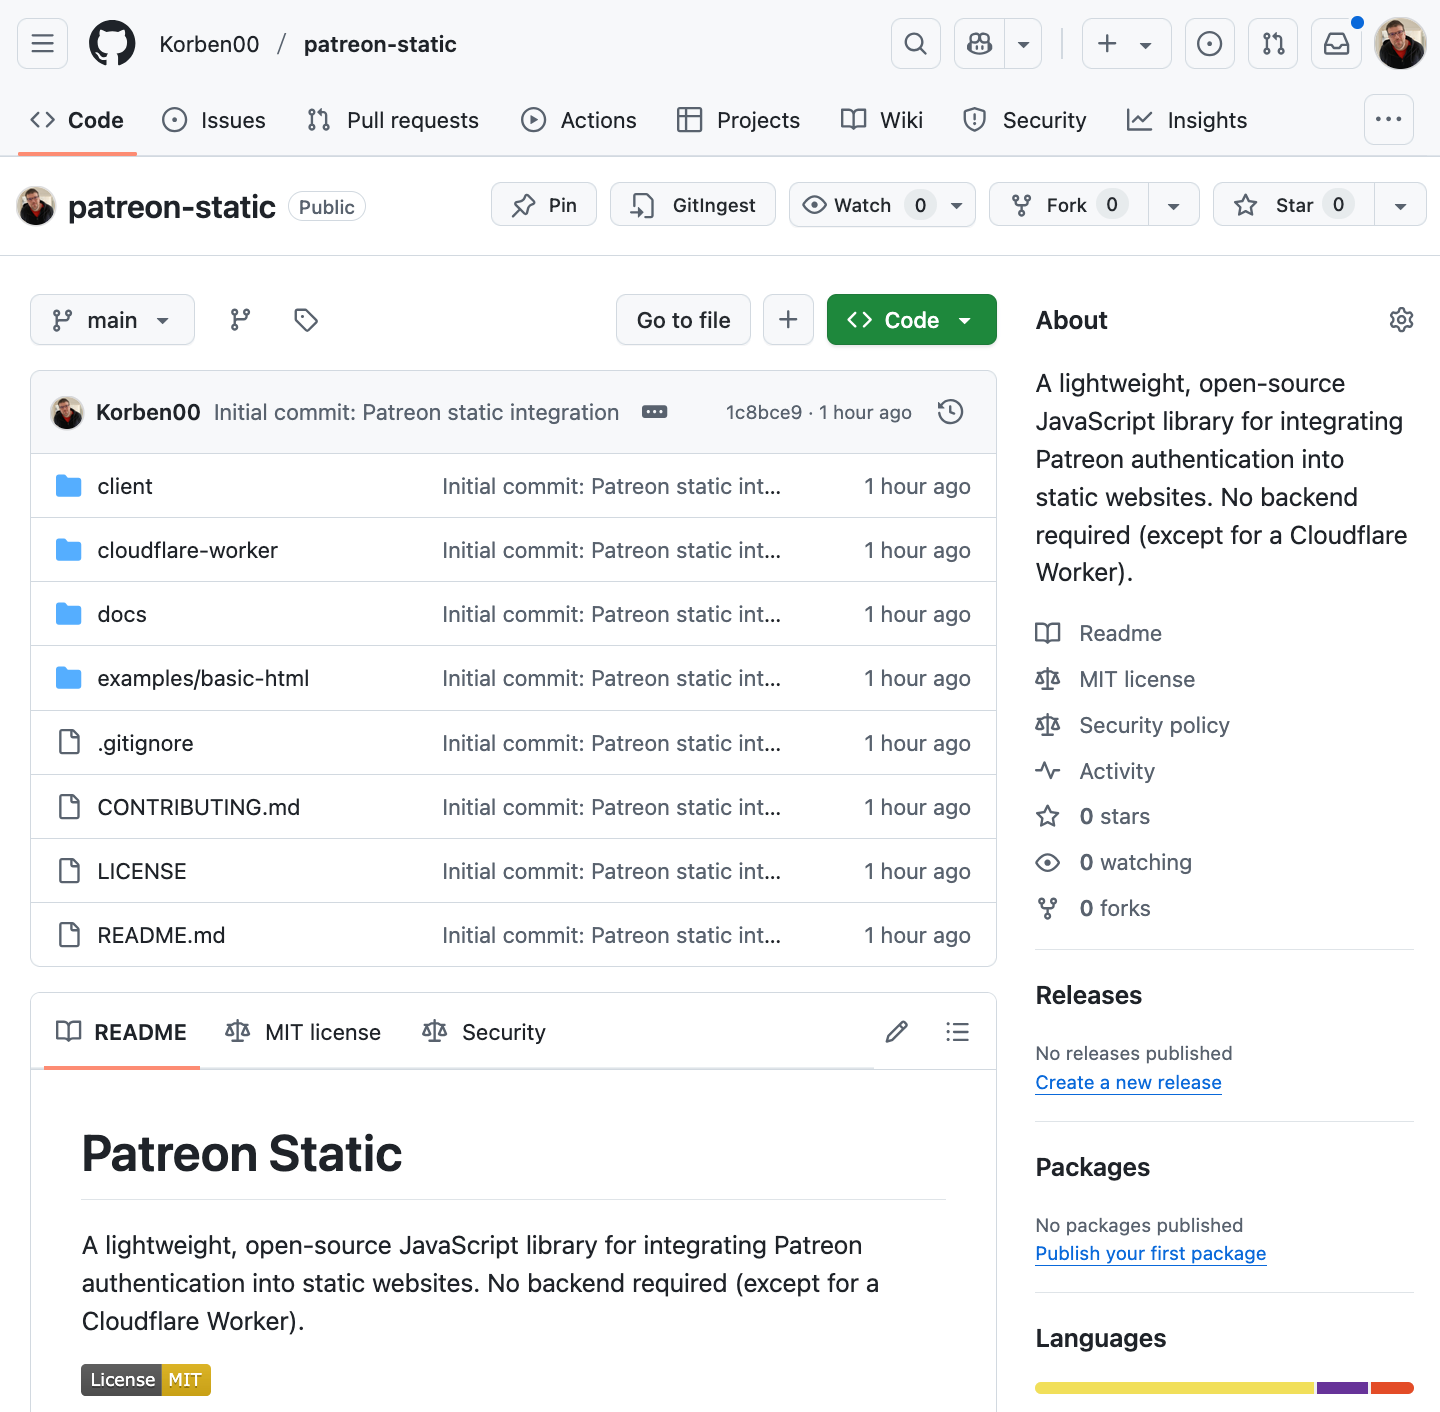Open the Pull requests tab
The width and height of the screenshot is (1440, 1412).
(x=393, y=120)
